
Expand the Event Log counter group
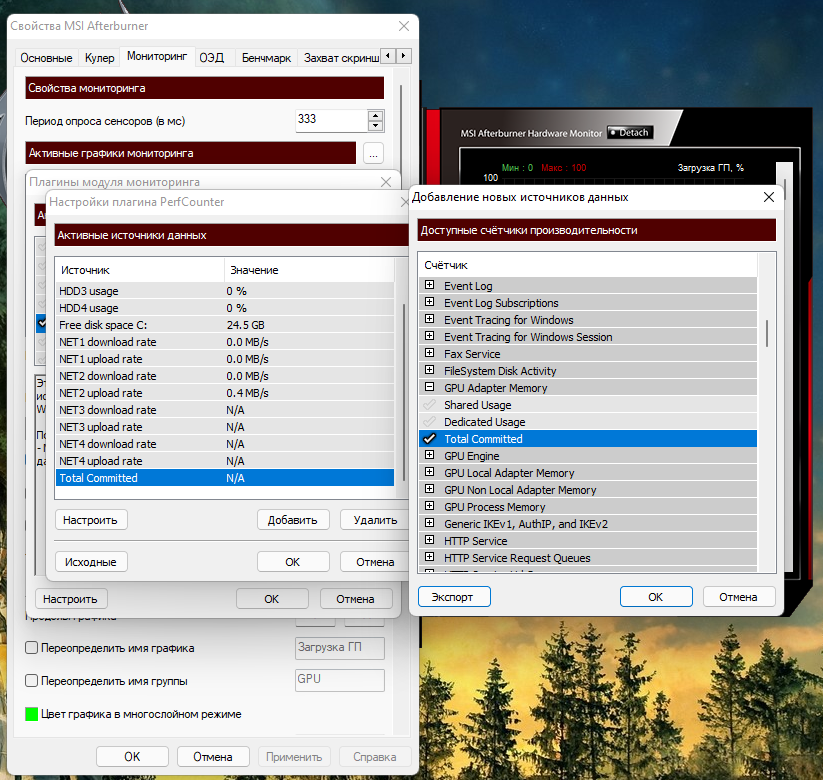coord(429,285)
